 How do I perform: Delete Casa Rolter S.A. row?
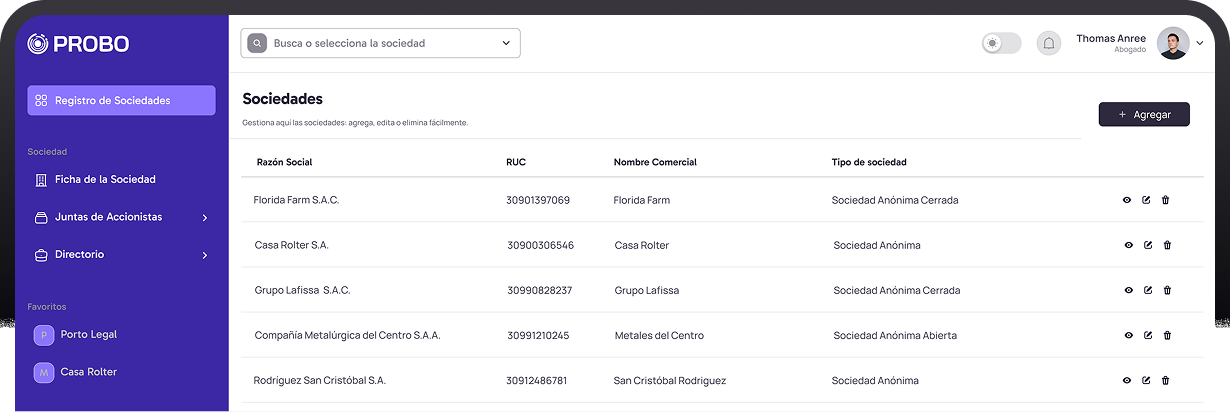pyautogui.click(x=1167, y=245)
